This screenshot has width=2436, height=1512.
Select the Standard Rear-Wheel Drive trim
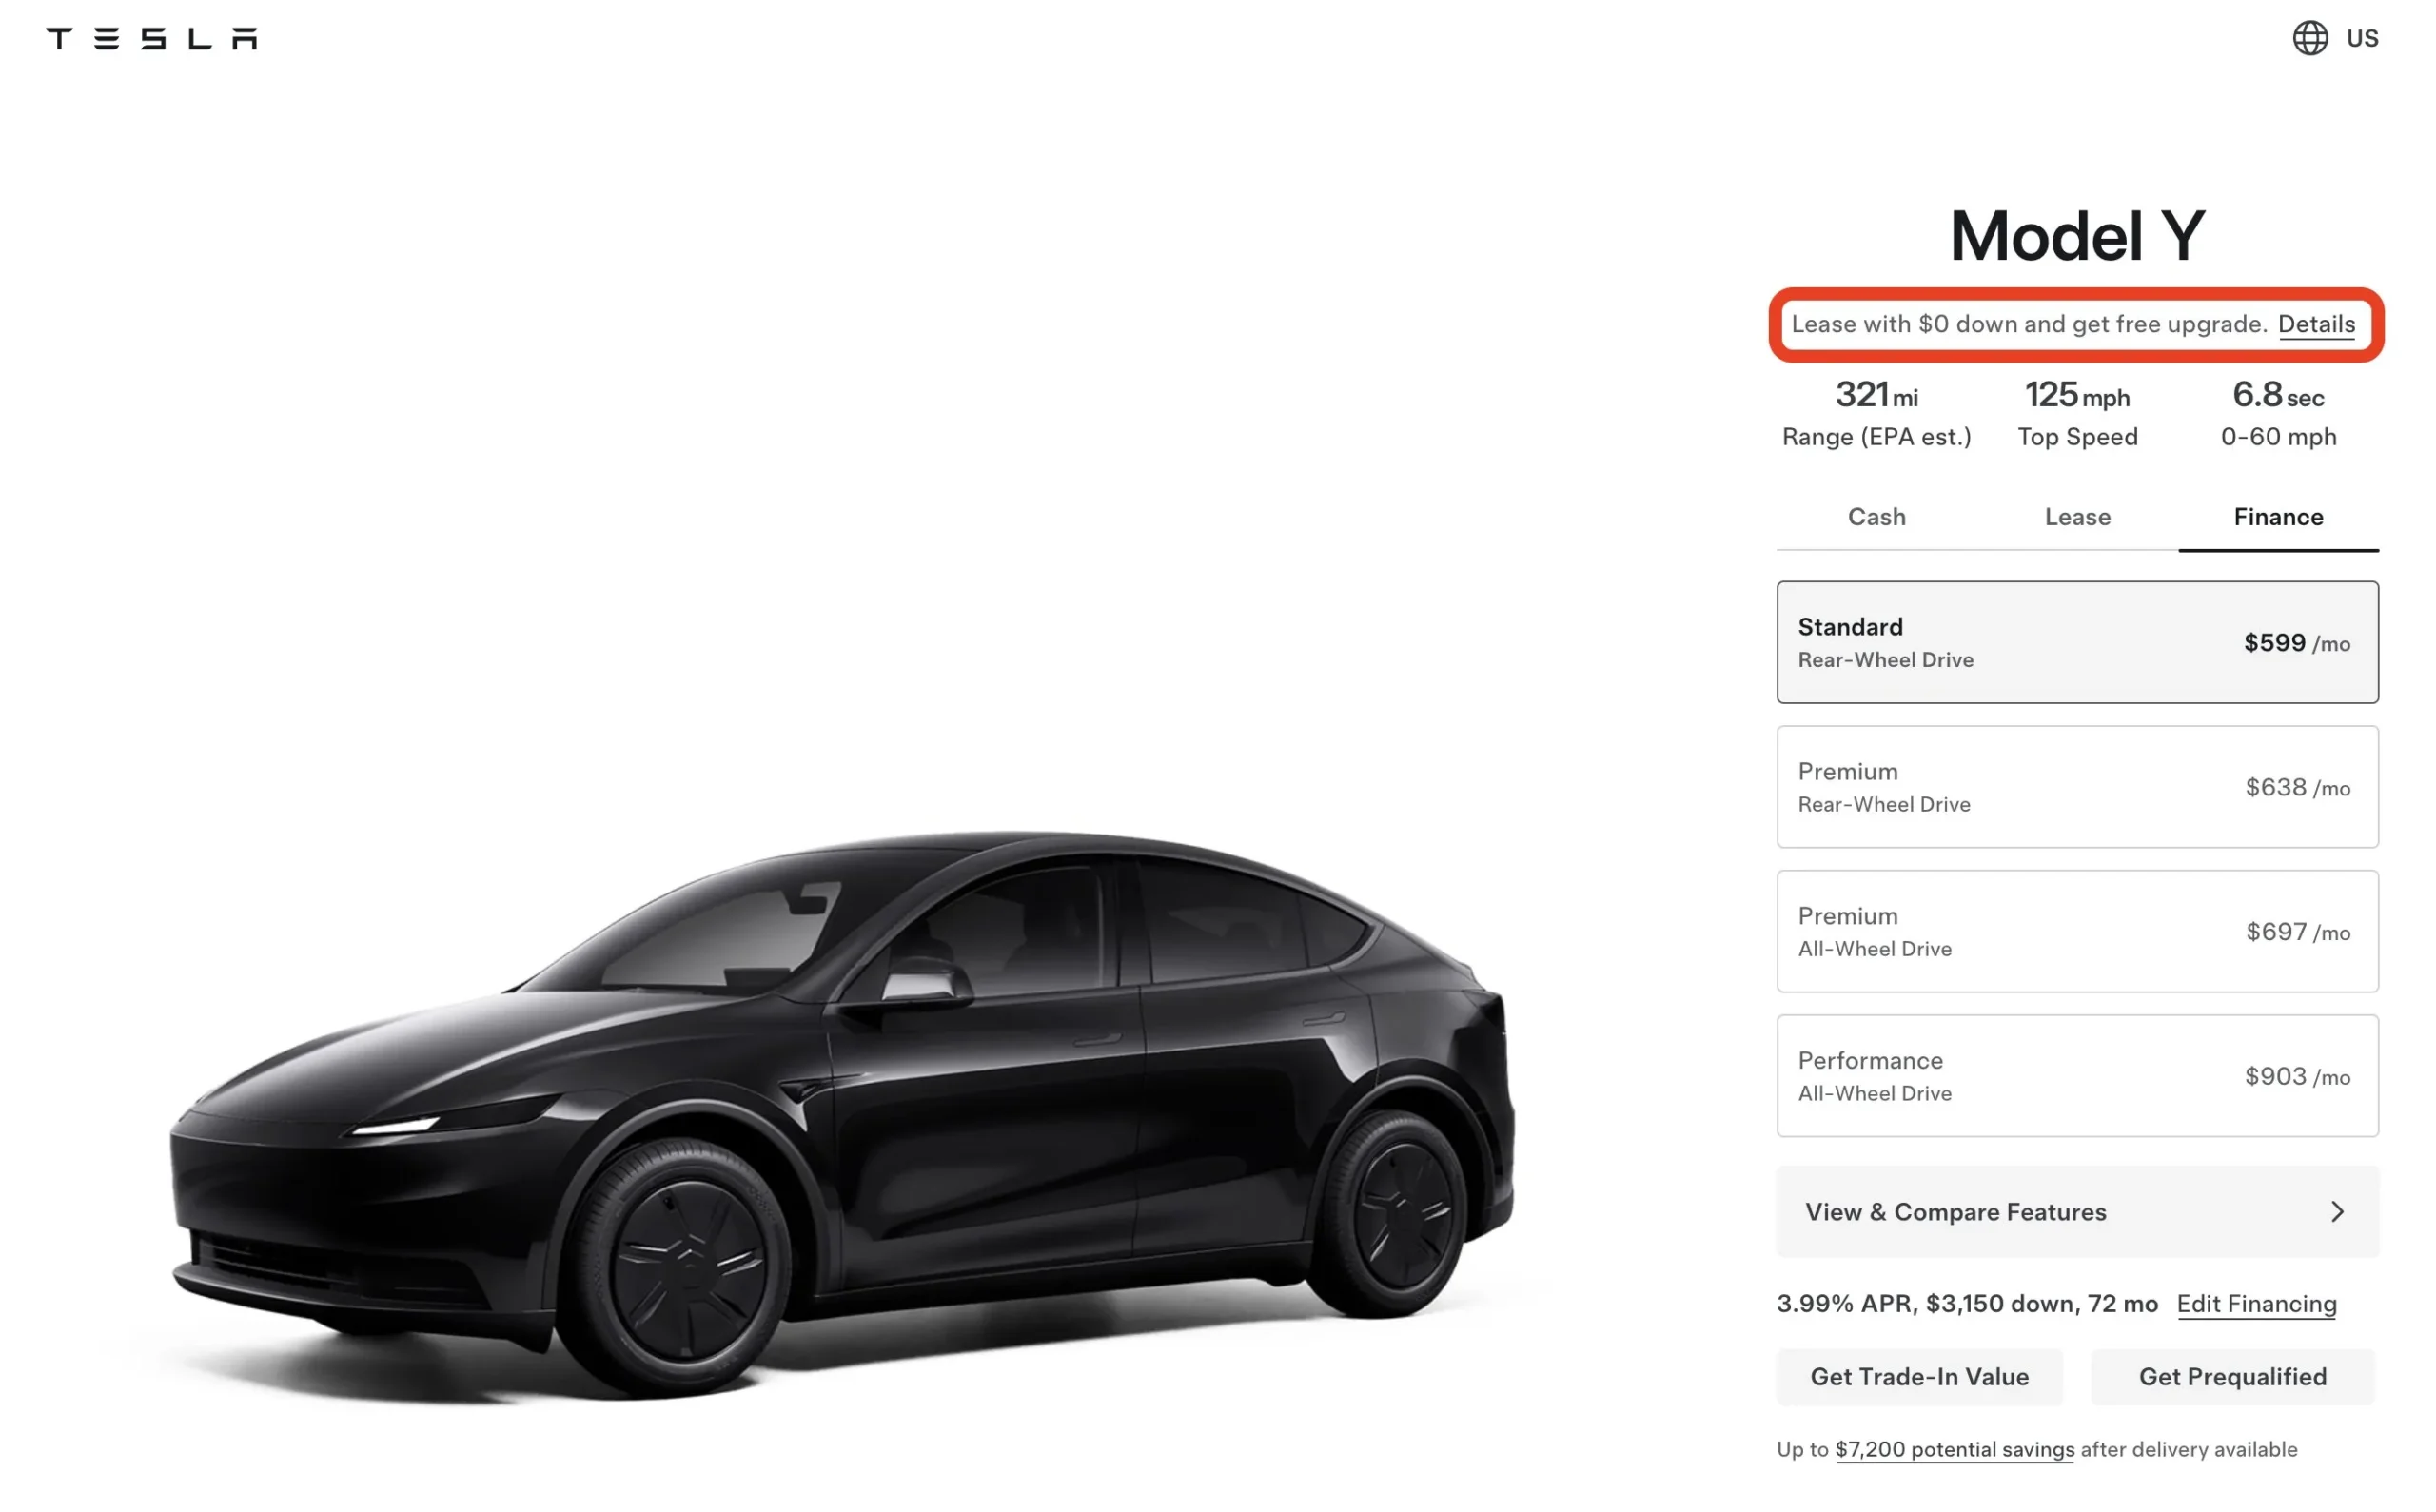tap(2077, 642)
